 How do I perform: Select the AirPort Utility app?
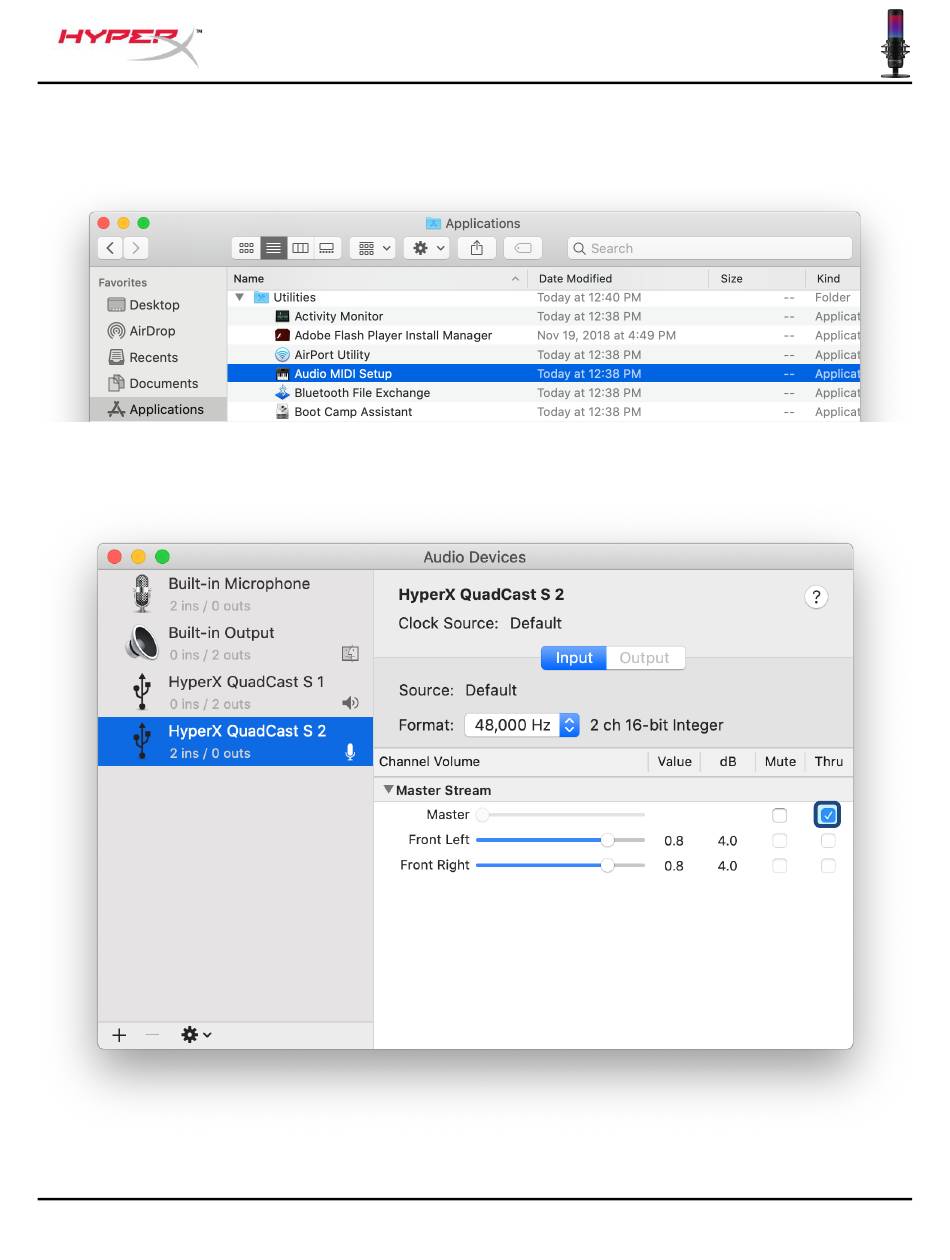pyautogui.click(x=544, y=354)
